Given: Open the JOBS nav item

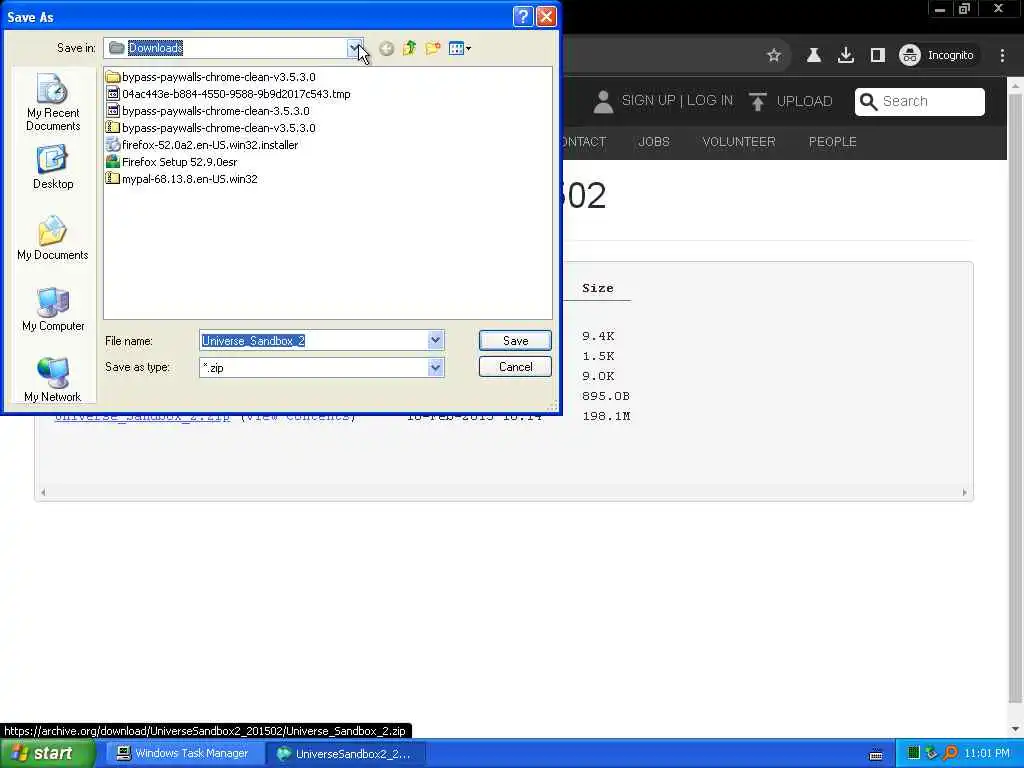Looking at the screenshot, I should 654,142.
